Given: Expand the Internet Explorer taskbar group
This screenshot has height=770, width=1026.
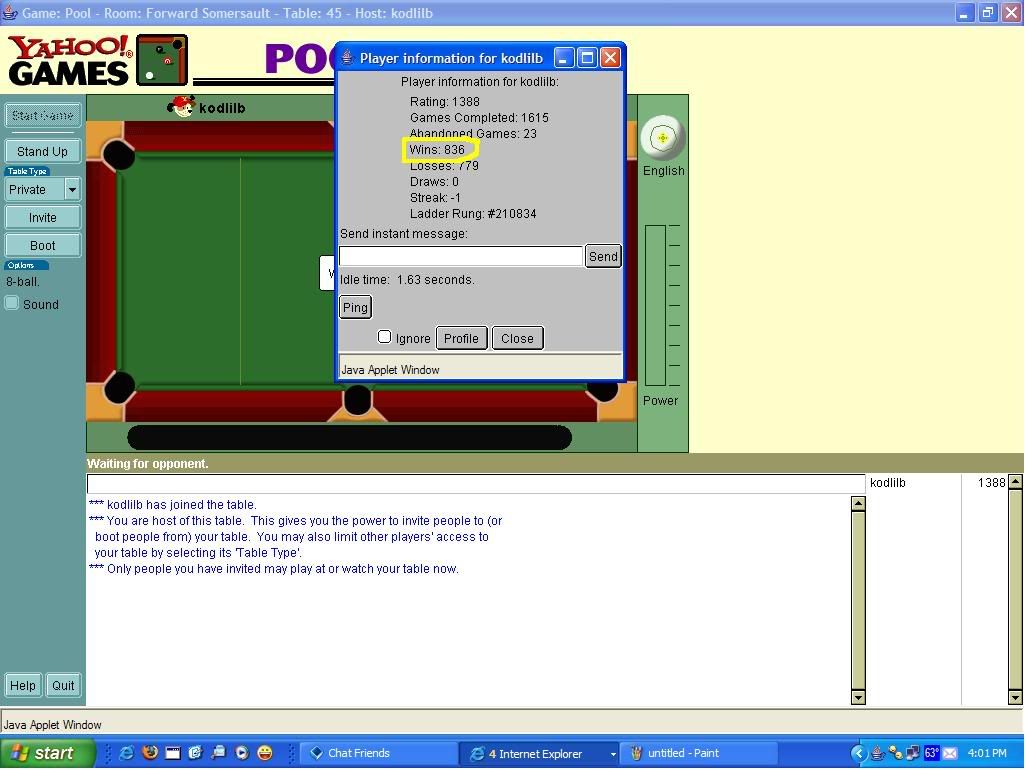Looking at the screenshot, I should tap(612, 754).
